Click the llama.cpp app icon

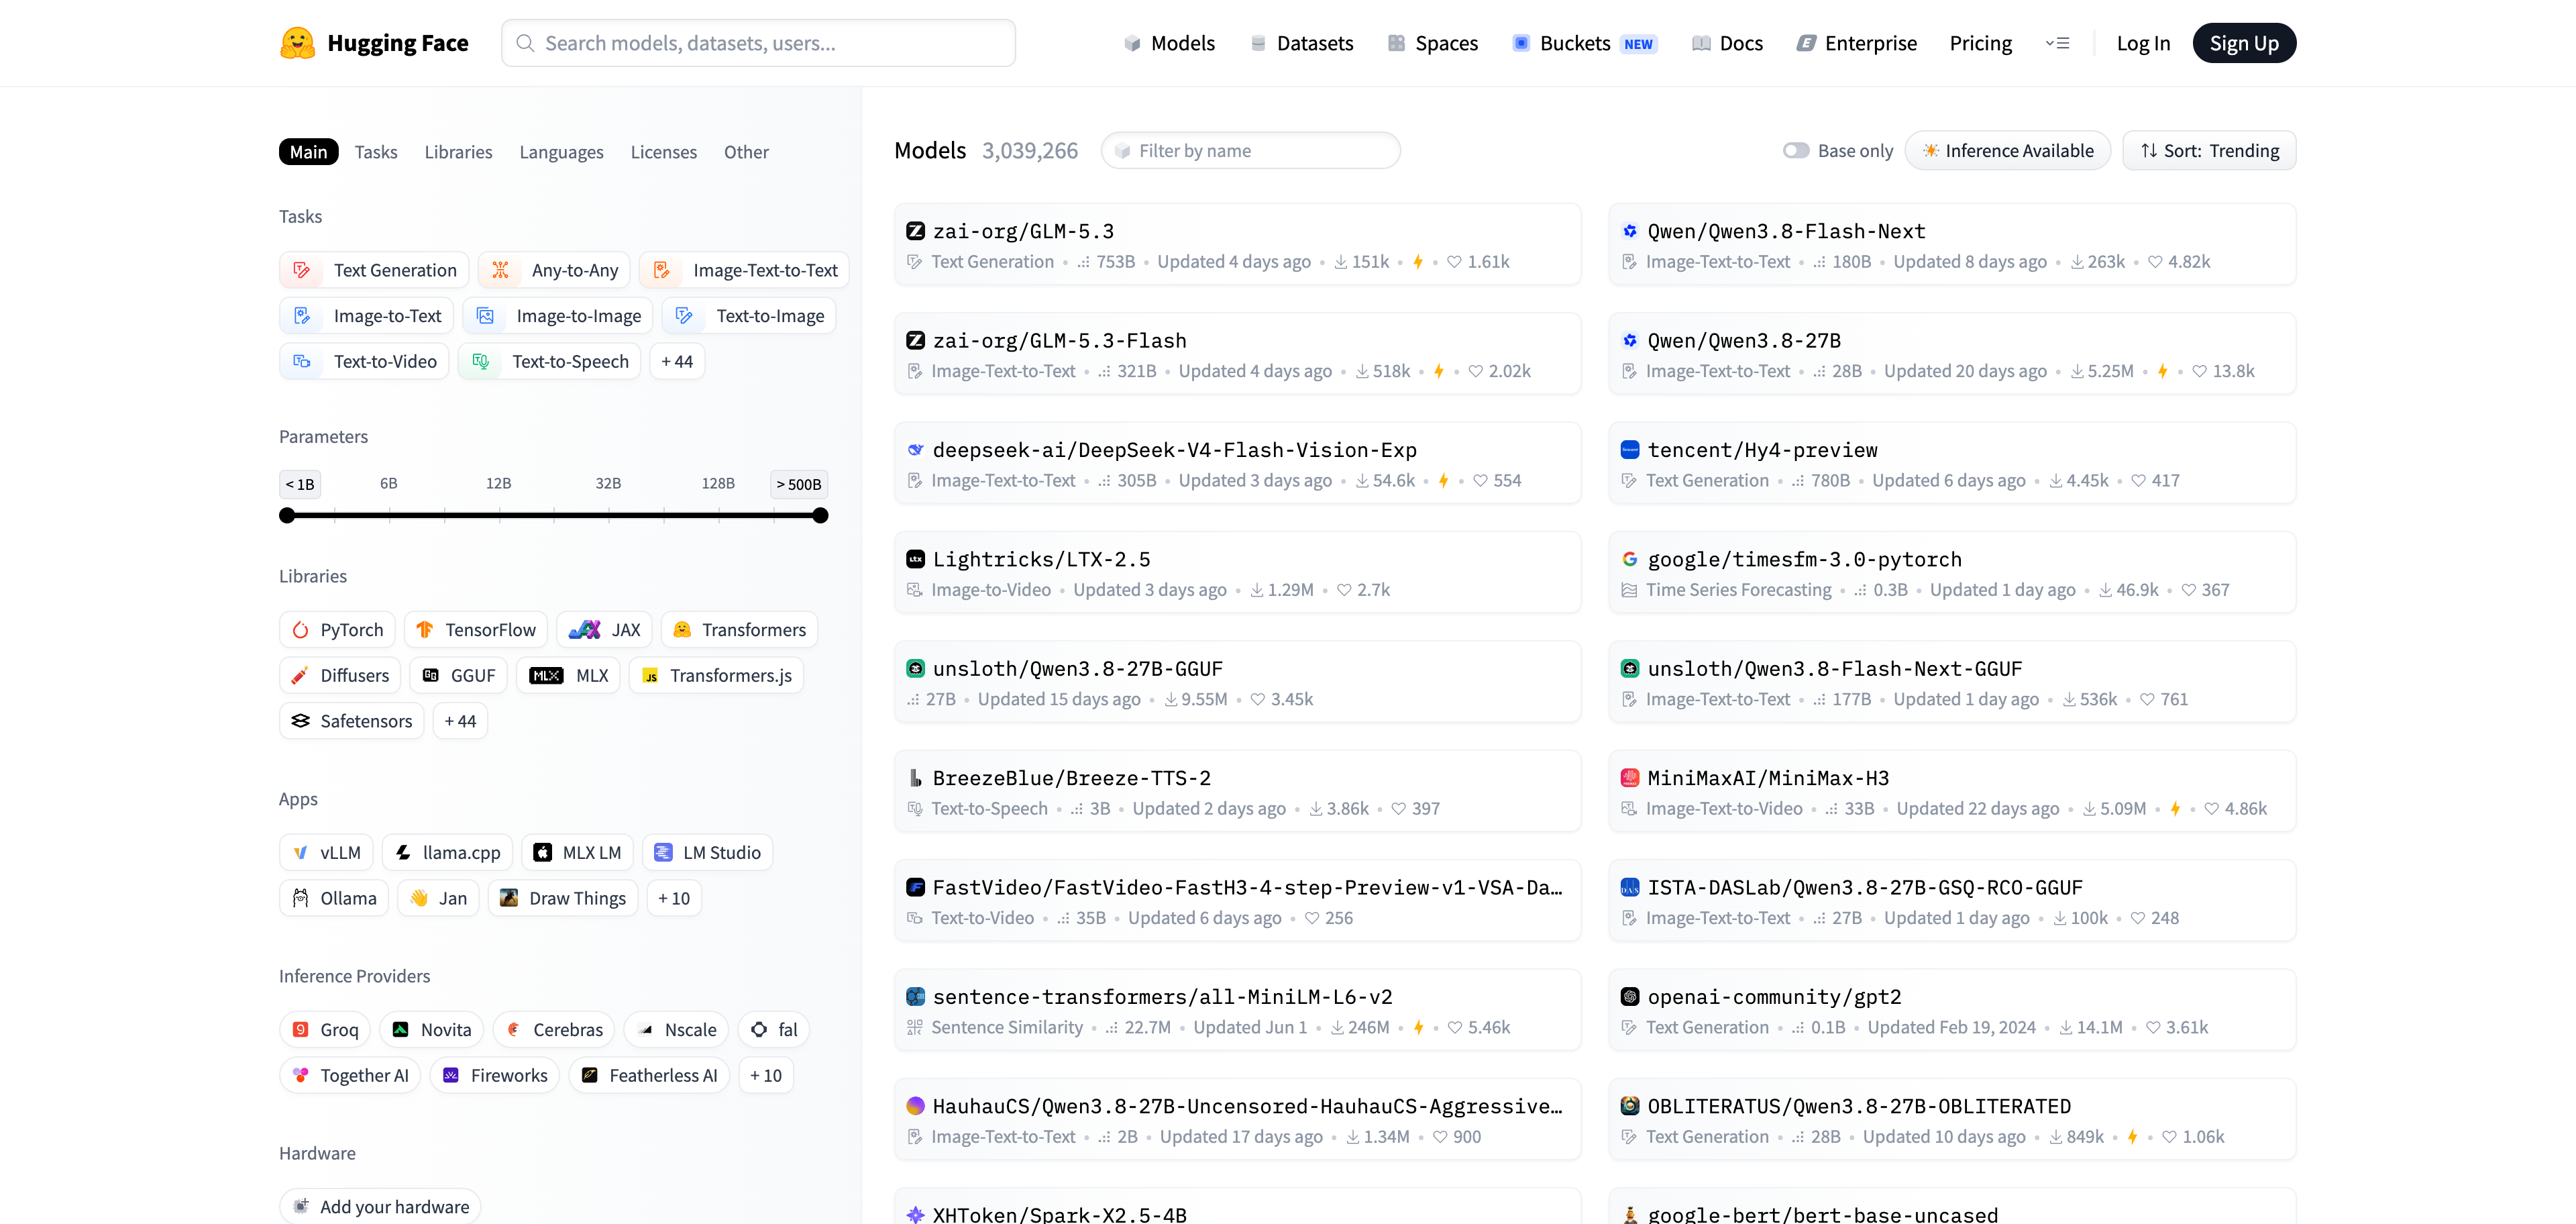403,853
